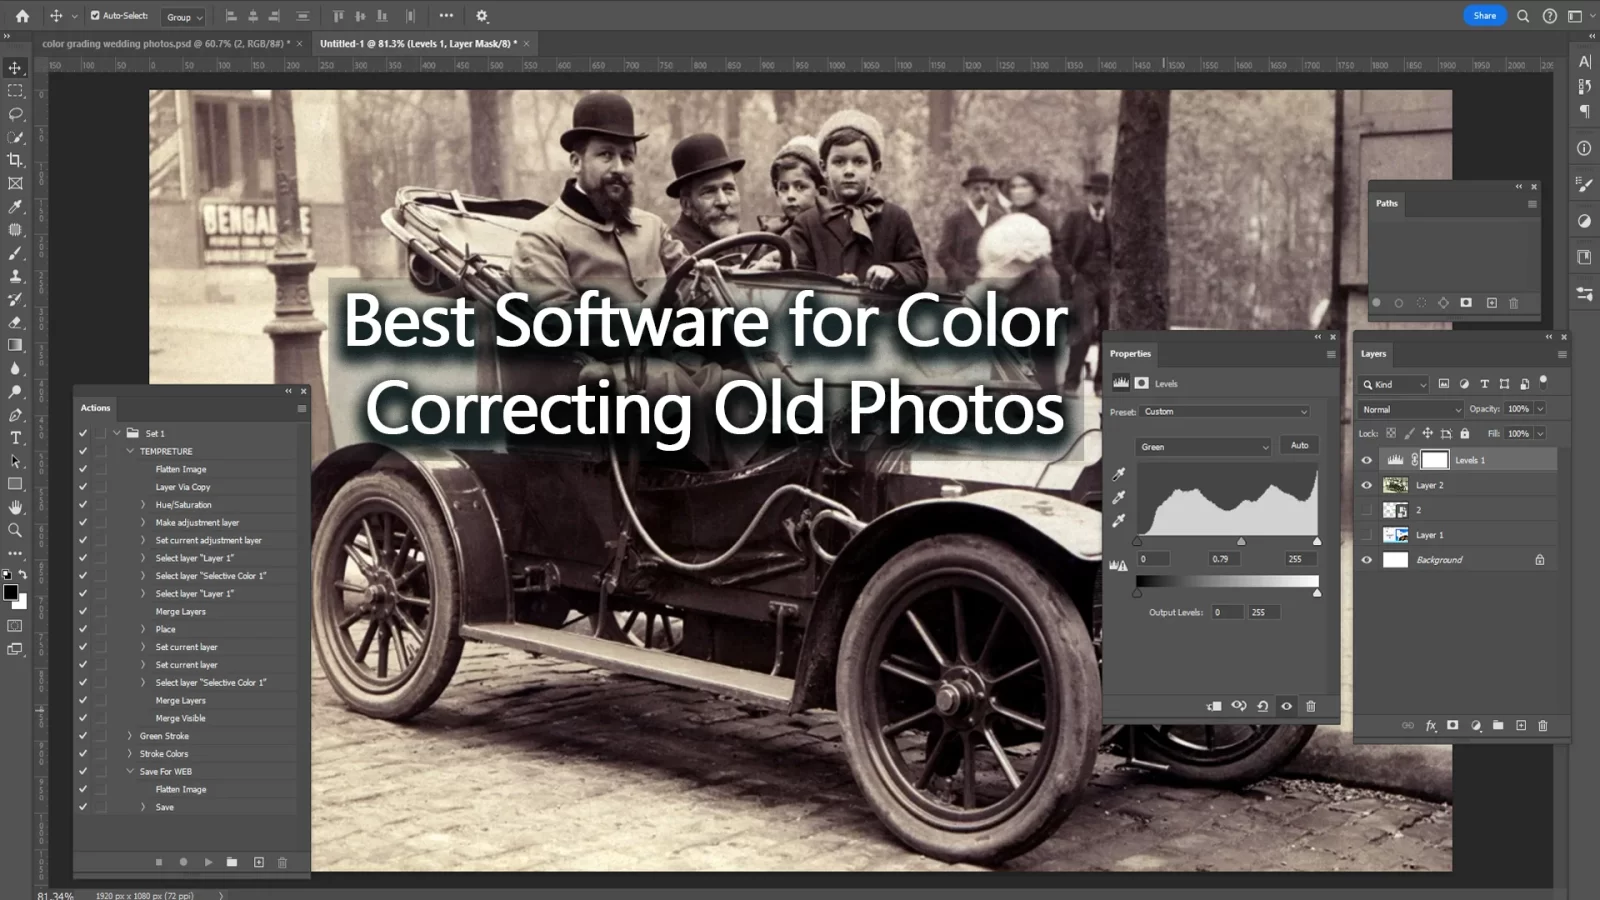Hide the Levels 1 layer
The height and width of the screenshot is (900, 1600).
tap(1366, 460)
